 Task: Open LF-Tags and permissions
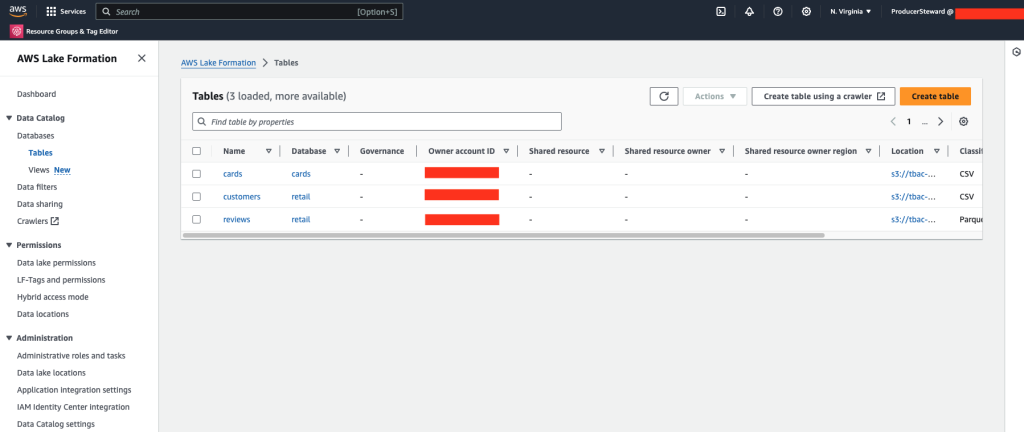(61, 280)
